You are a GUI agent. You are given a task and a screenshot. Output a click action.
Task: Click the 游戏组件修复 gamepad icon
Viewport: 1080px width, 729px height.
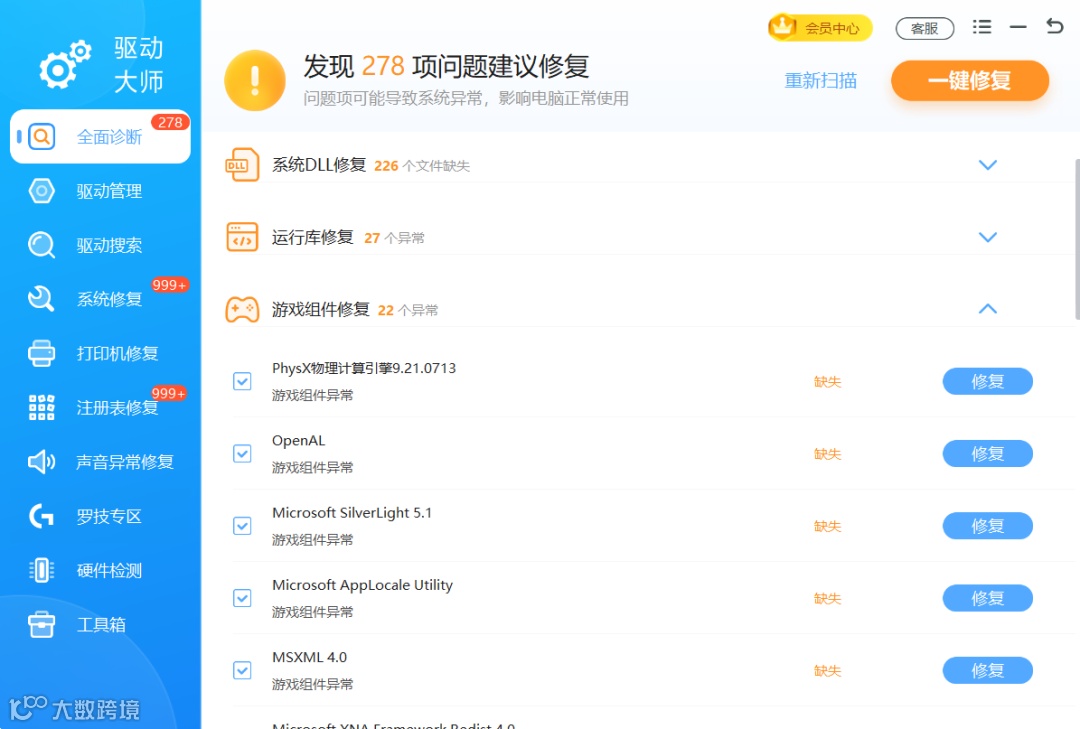242,309
